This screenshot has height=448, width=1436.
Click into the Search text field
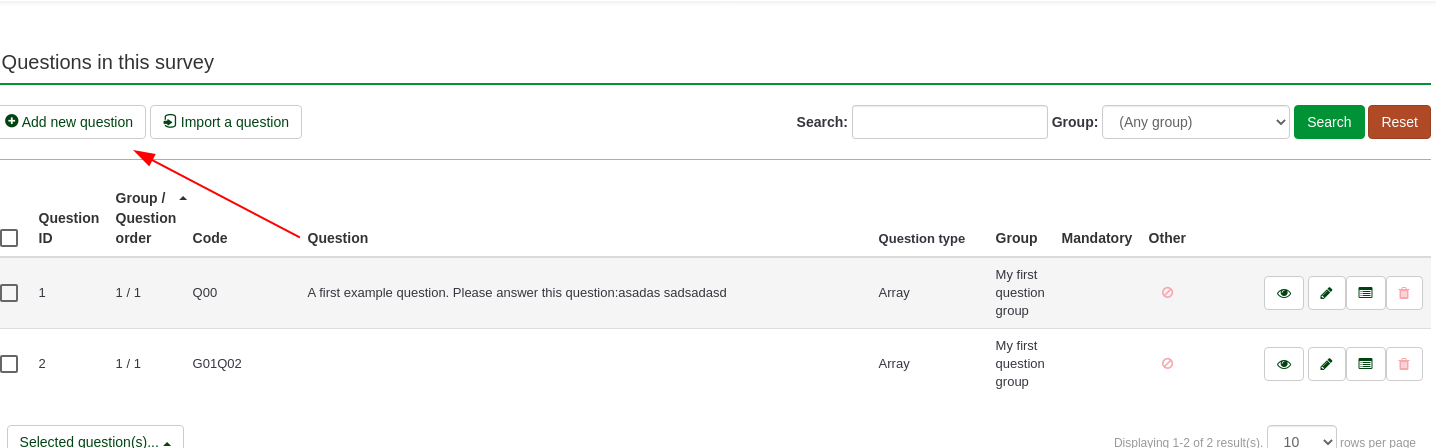point(949,122)
